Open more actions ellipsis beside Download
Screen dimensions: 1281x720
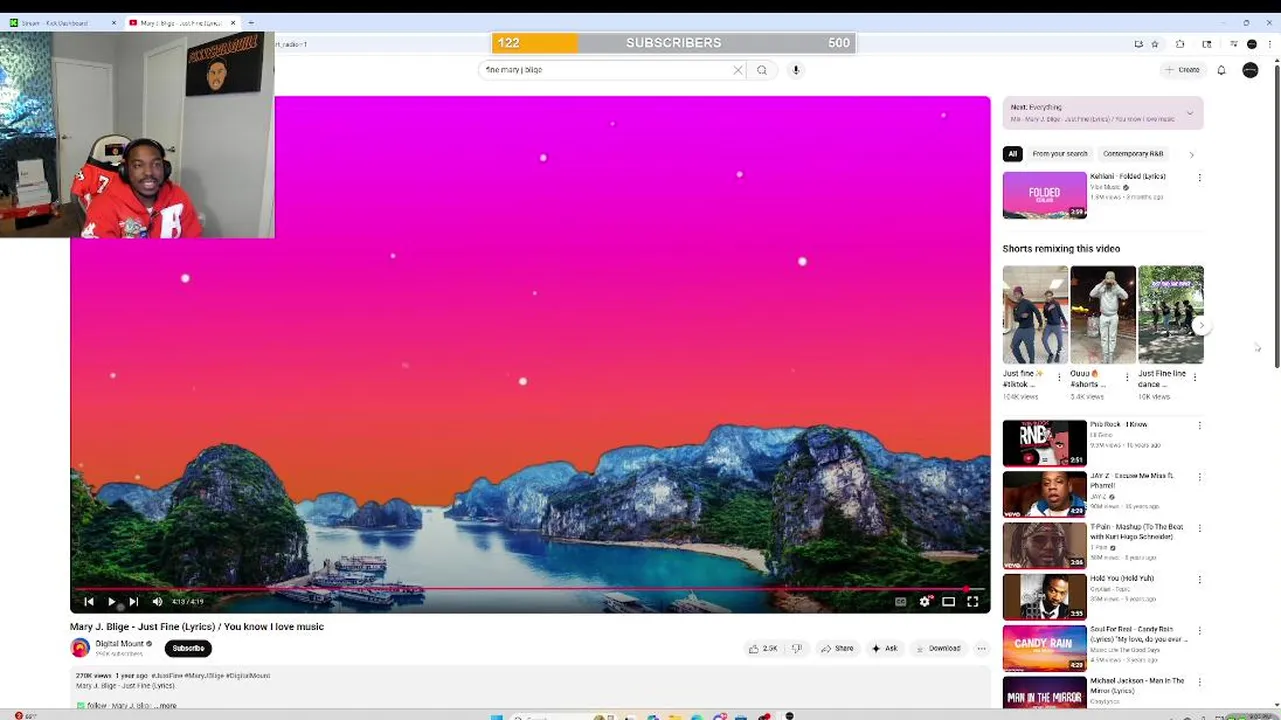click(x=981, y=648)
